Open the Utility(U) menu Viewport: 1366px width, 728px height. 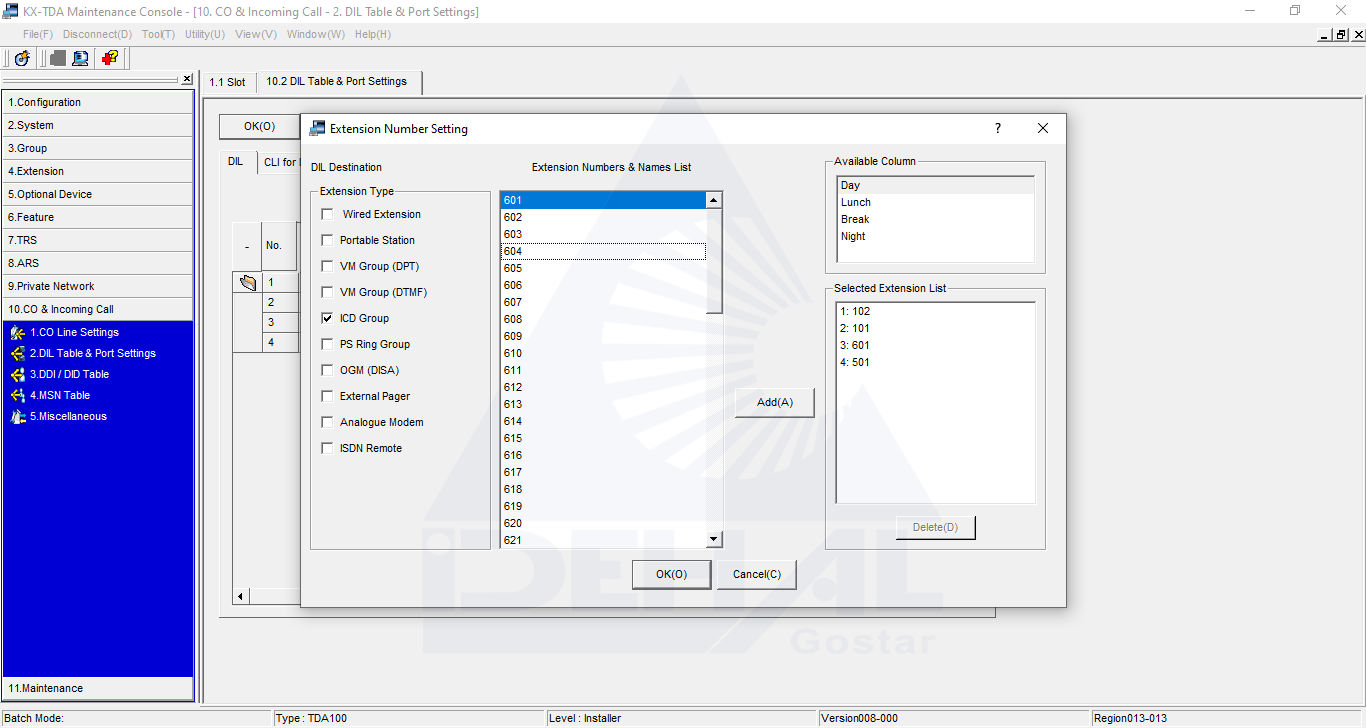coord(205,34)
